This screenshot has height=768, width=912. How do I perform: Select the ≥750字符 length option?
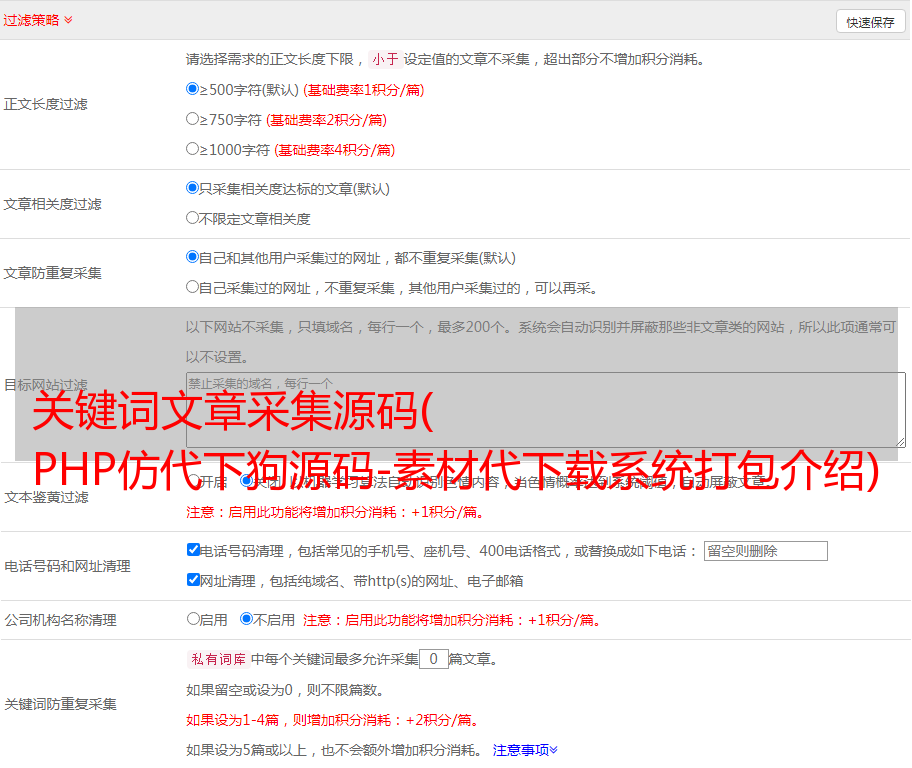(x=193, y=119)
